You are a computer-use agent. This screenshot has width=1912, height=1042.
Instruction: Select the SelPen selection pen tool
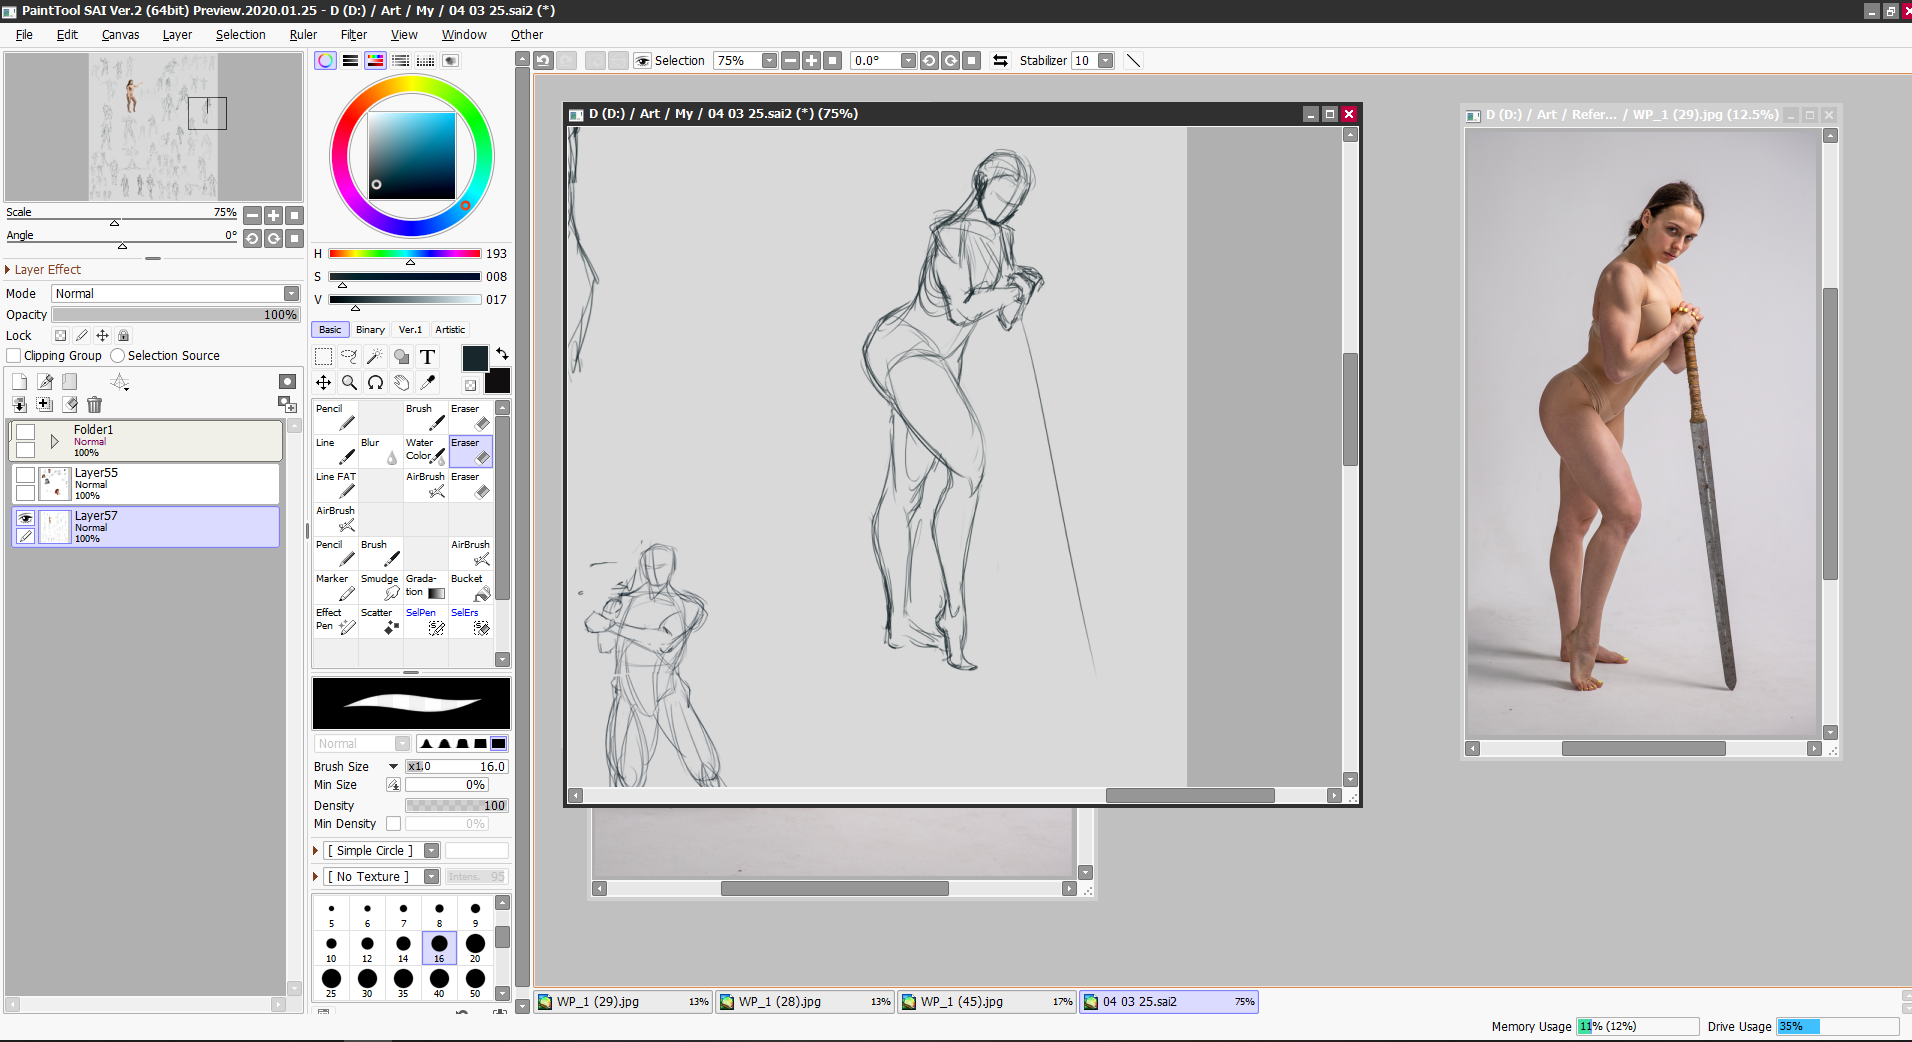pyautogui.click(x=426, y=621)
